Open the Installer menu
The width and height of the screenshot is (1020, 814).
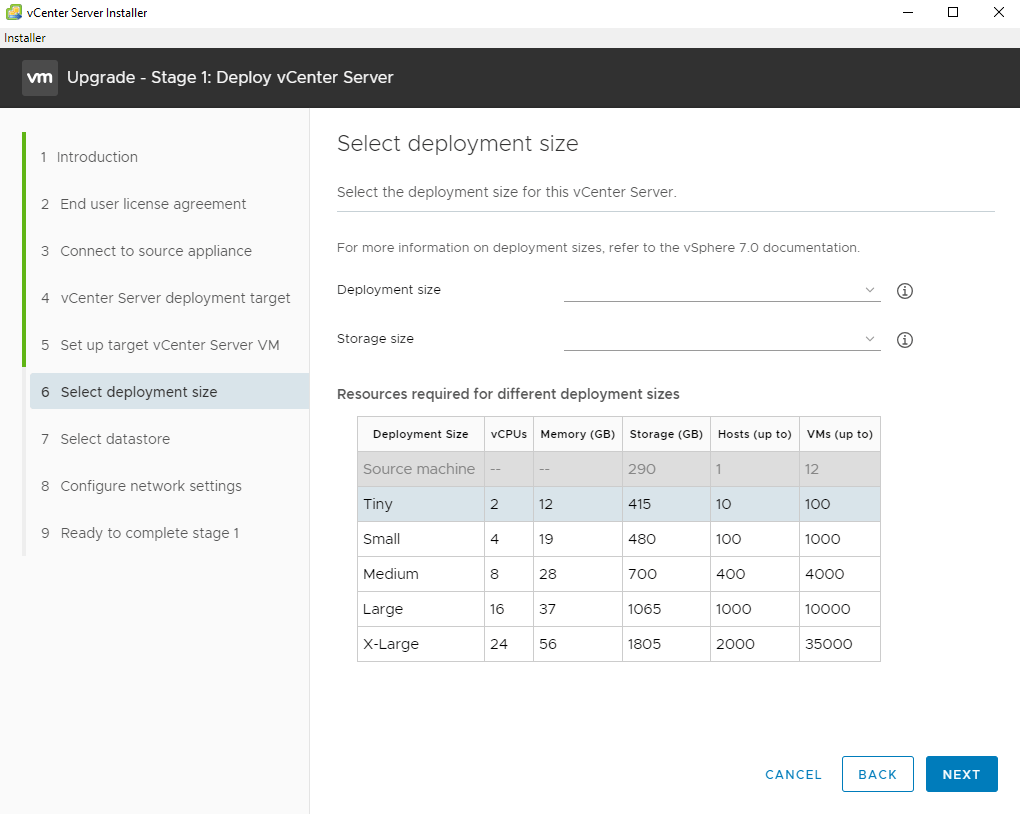[25, 38]
